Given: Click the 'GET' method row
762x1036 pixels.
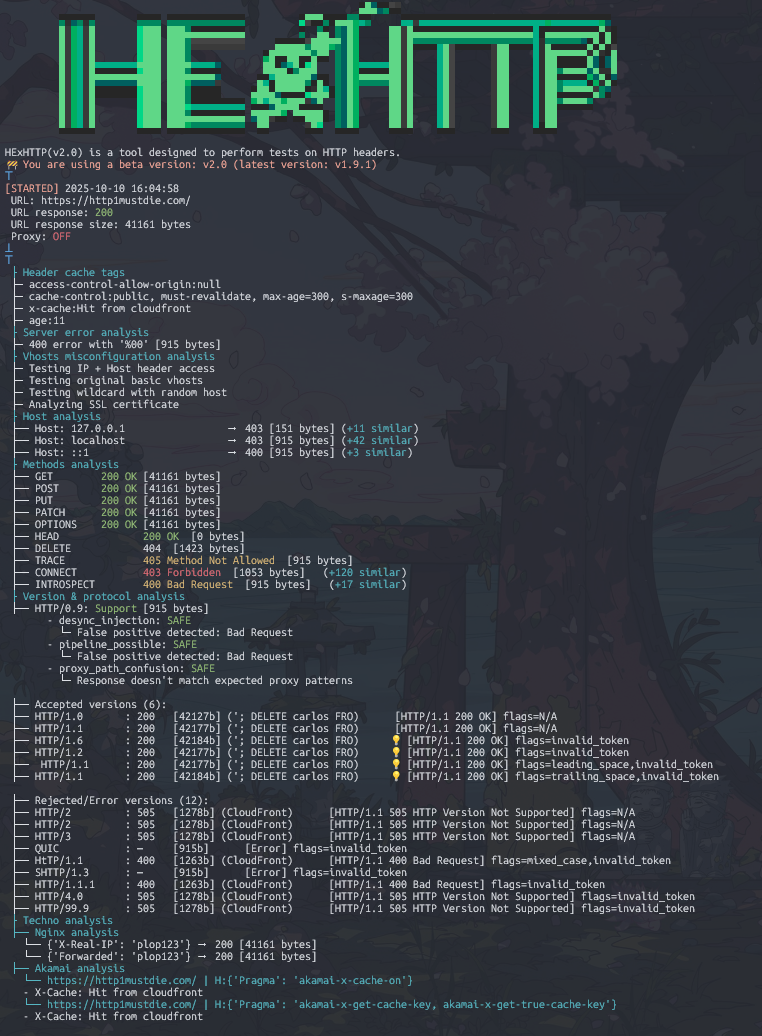Looking at the screenshot, I should [x=128, y=476].
